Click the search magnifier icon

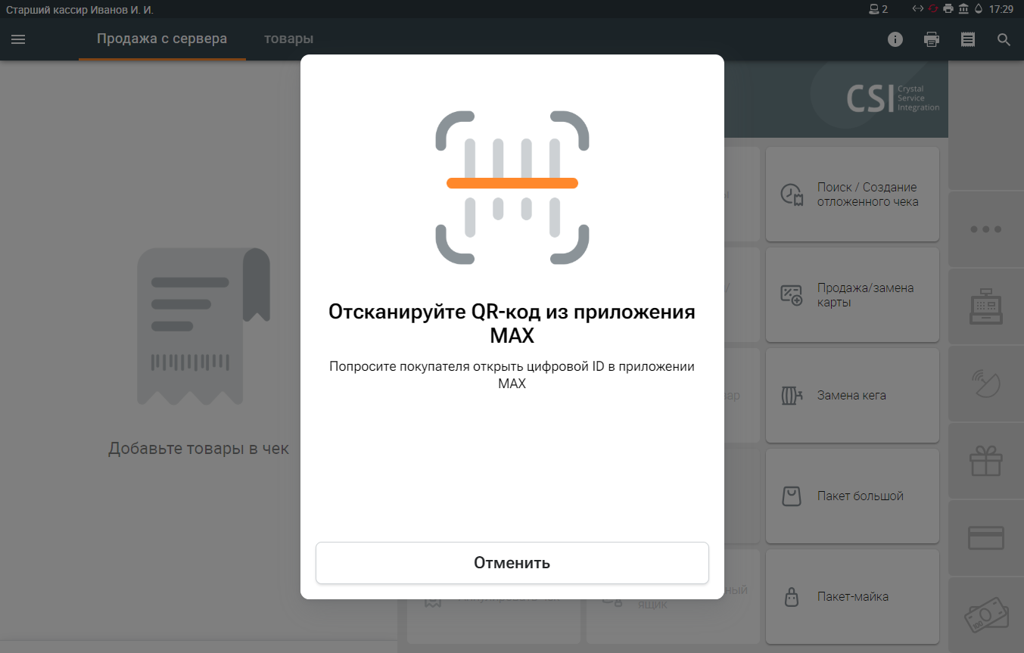click(1003, 40)
